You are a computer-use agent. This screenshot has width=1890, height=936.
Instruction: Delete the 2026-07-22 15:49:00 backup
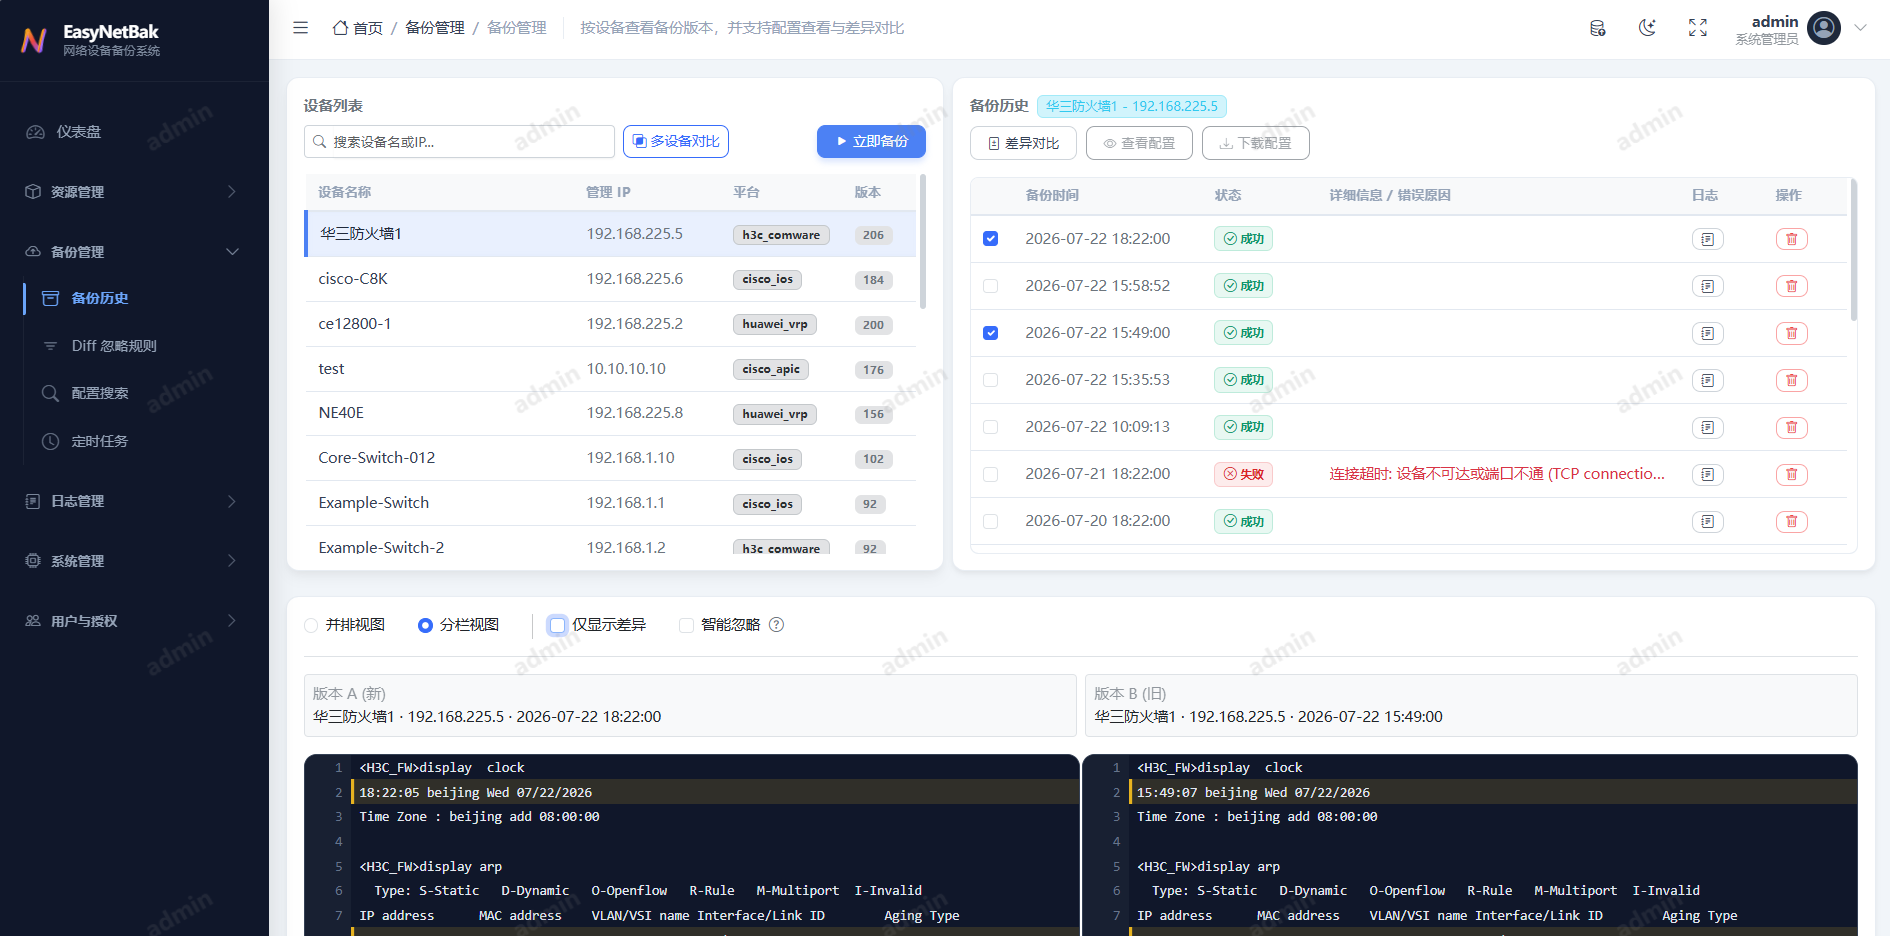pyautogui.click(x=1792, y=333)
